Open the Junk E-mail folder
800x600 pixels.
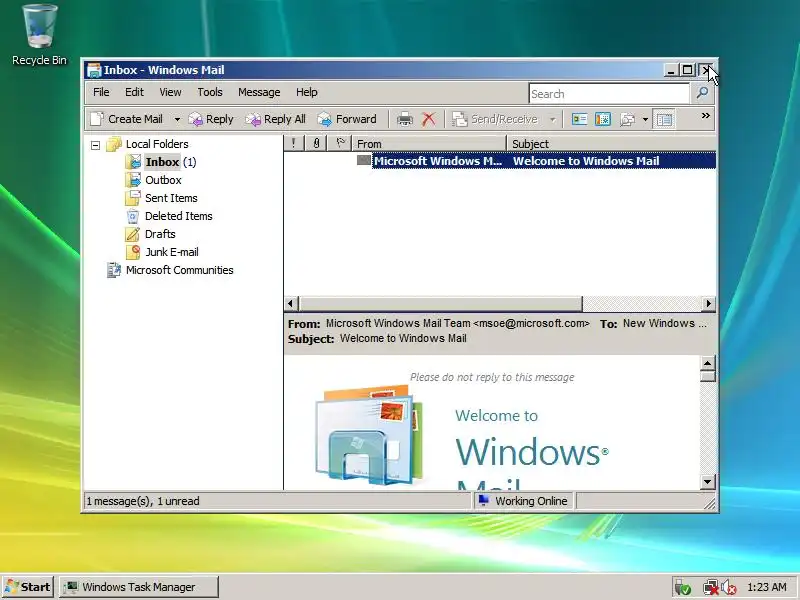pos(172,252)
